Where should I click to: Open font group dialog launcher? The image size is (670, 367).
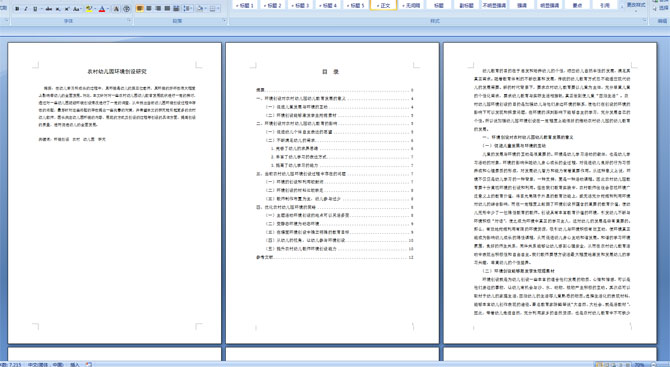[x=129, y=20]
